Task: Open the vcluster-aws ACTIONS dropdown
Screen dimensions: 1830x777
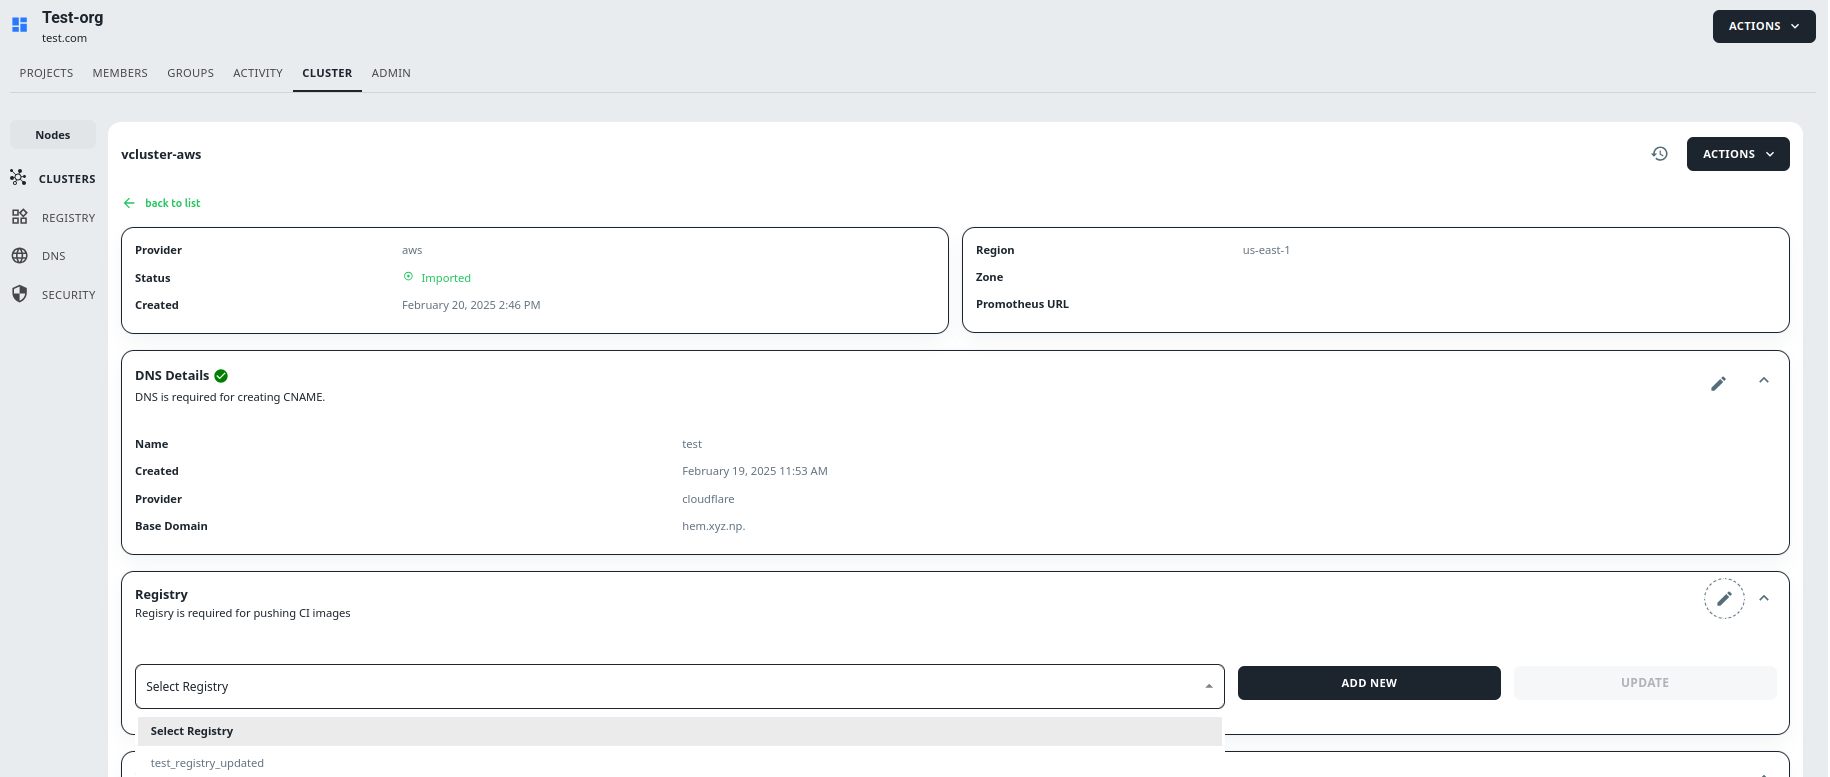Action: coord(1738,154)
